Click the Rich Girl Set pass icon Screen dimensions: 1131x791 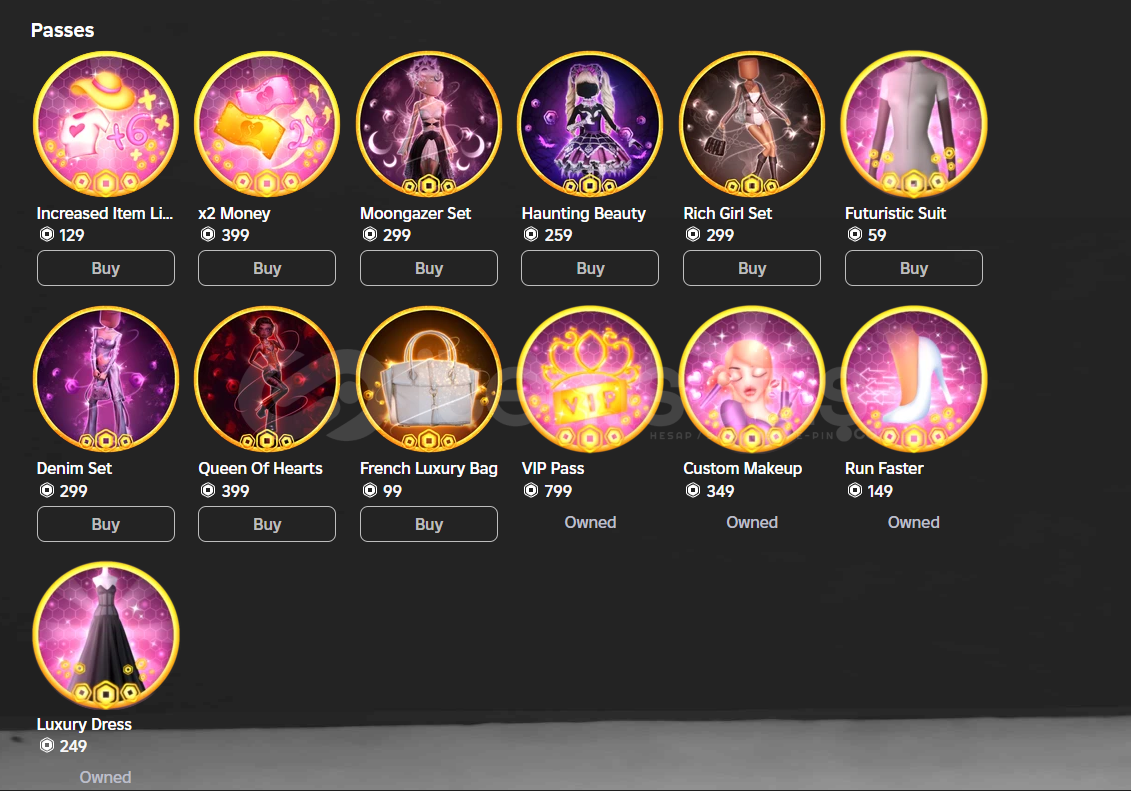pyautogui.click(x=752, y=124)
